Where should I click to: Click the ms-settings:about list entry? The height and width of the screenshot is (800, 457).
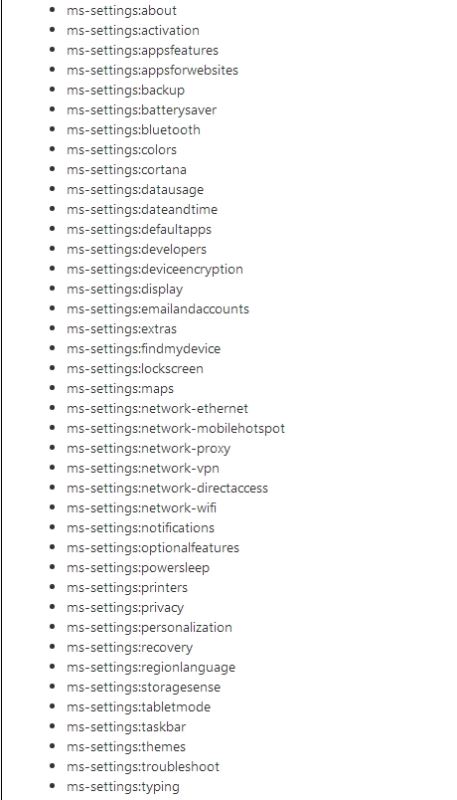(x=121, y=10)
